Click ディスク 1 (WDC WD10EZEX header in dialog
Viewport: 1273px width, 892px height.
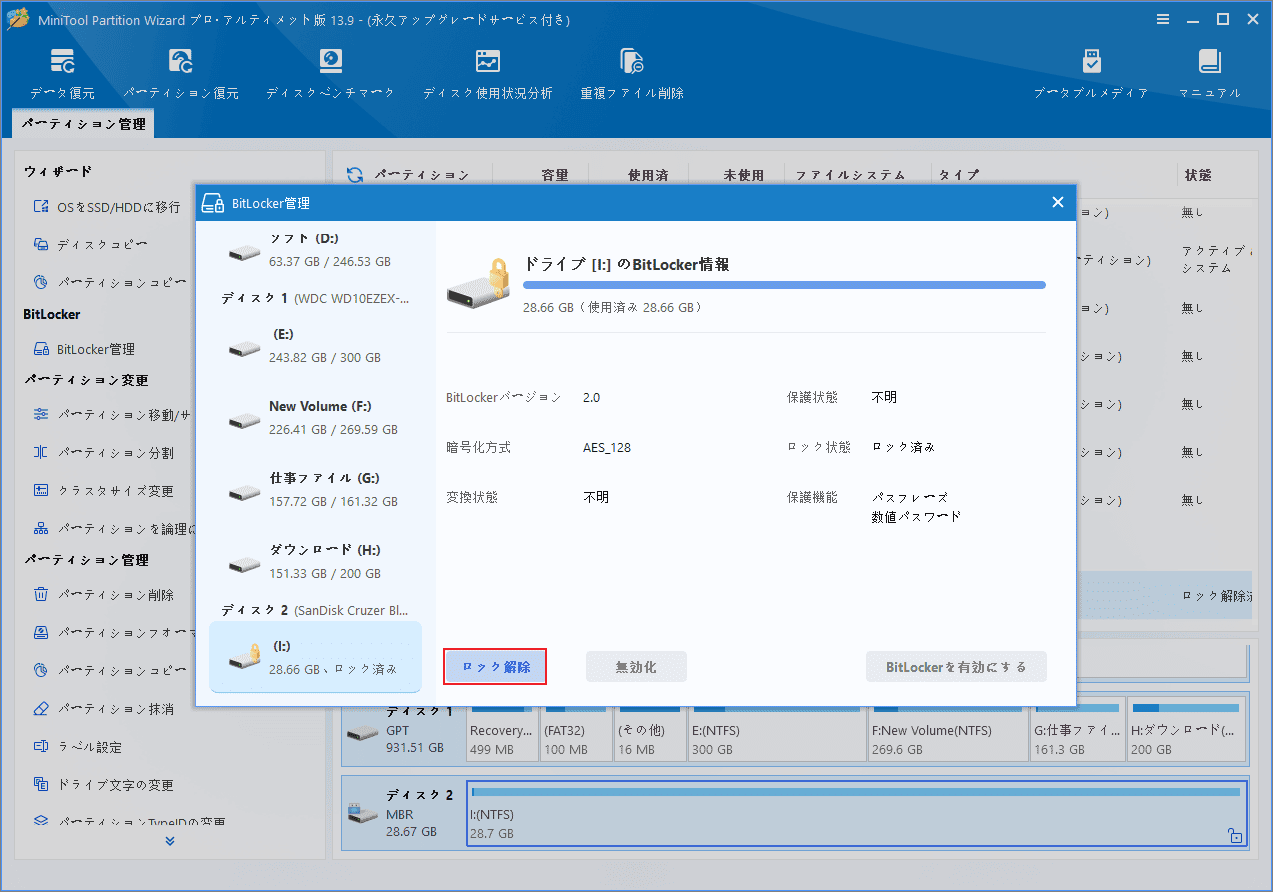click(x=315, y=298)
